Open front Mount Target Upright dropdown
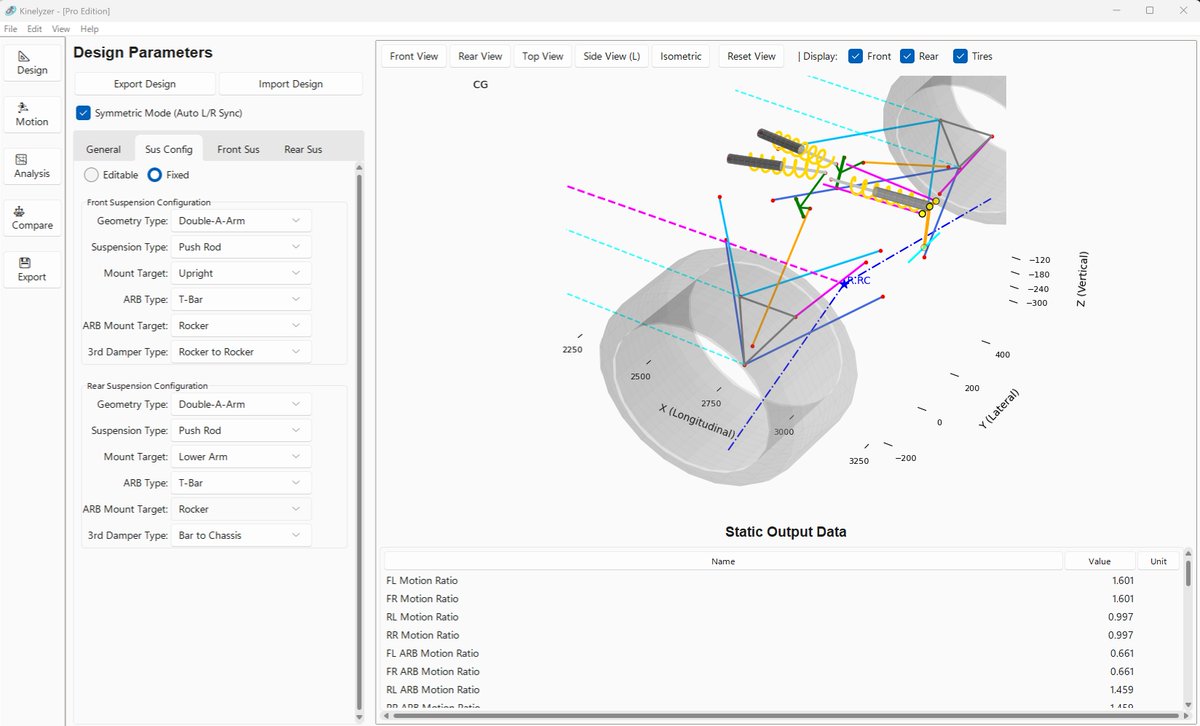Viewport: 1200px width, 726px height. [x=241, y=272]
